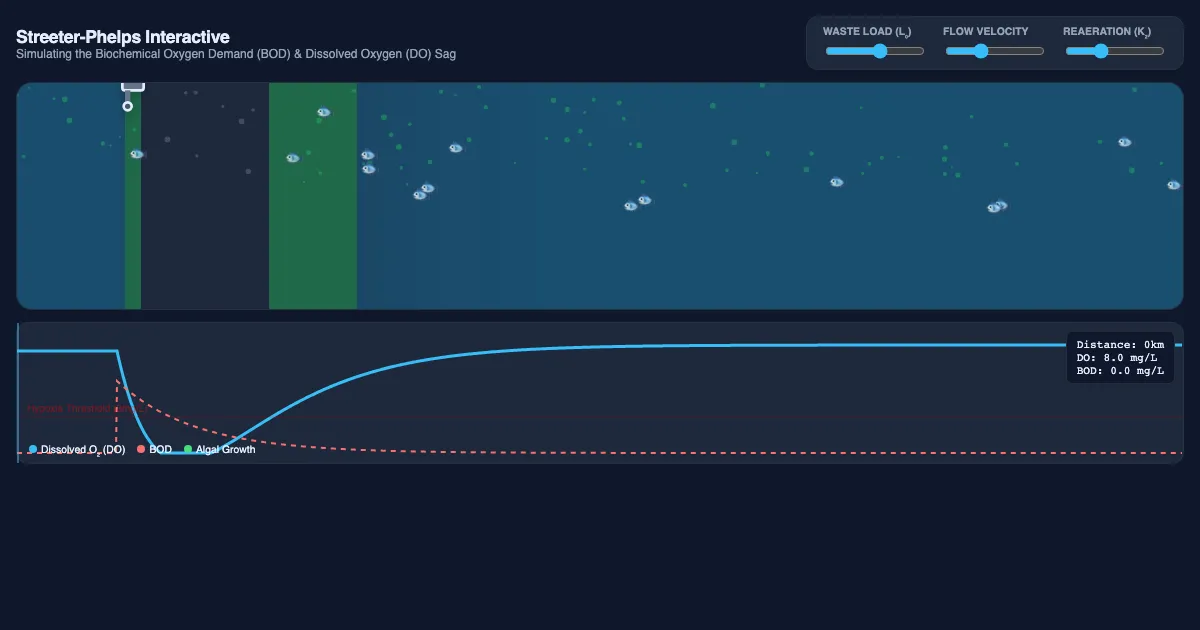Adjust the Waste Load slider
The height and width of the screenshot is (630, 1200).
874,51
